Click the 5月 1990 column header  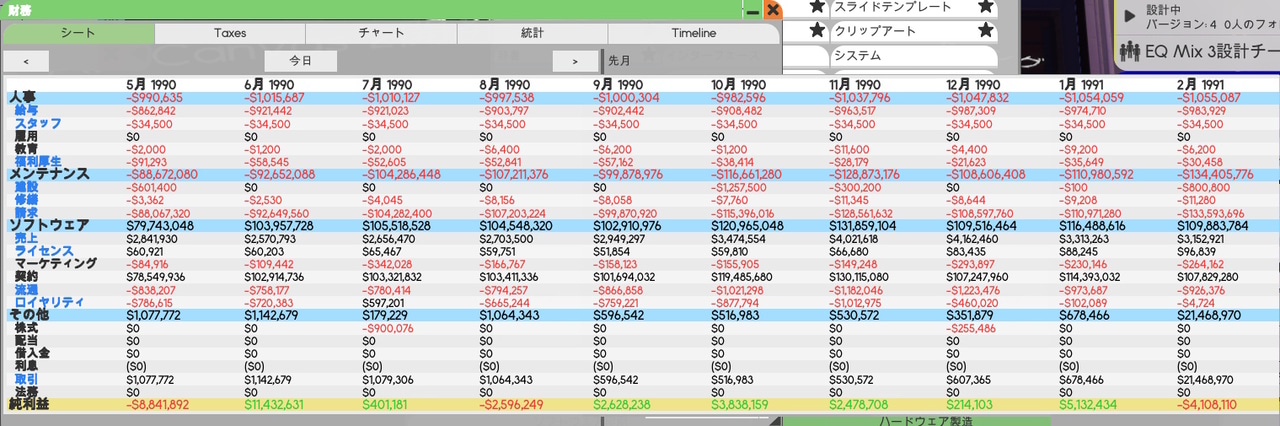[152, 85]
